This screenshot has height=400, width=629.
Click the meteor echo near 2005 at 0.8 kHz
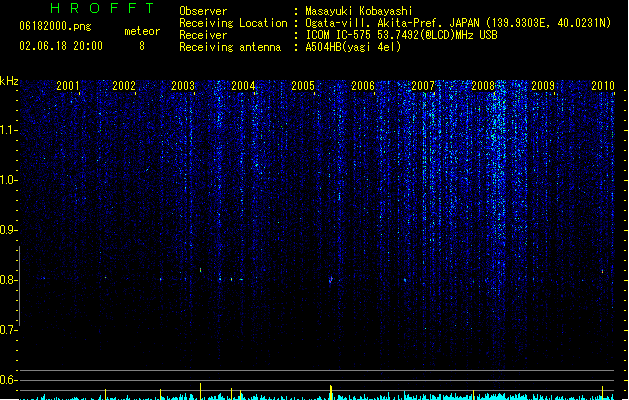click(331, 280)
